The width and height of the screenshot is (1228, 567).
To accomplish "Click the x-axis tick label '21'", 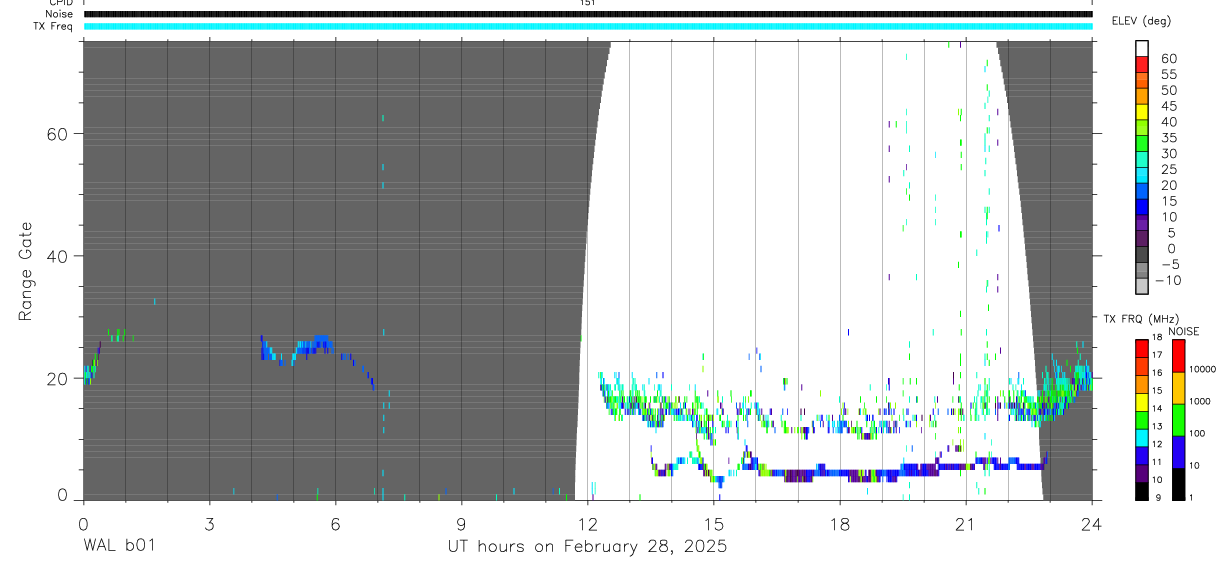I will 966,523.
